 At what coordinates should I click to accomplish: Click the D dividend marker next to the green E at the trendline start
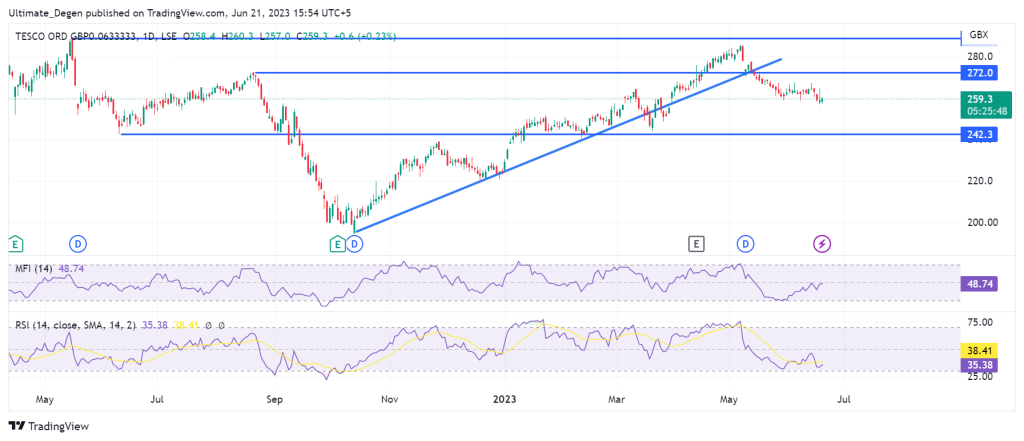(354, 244)
